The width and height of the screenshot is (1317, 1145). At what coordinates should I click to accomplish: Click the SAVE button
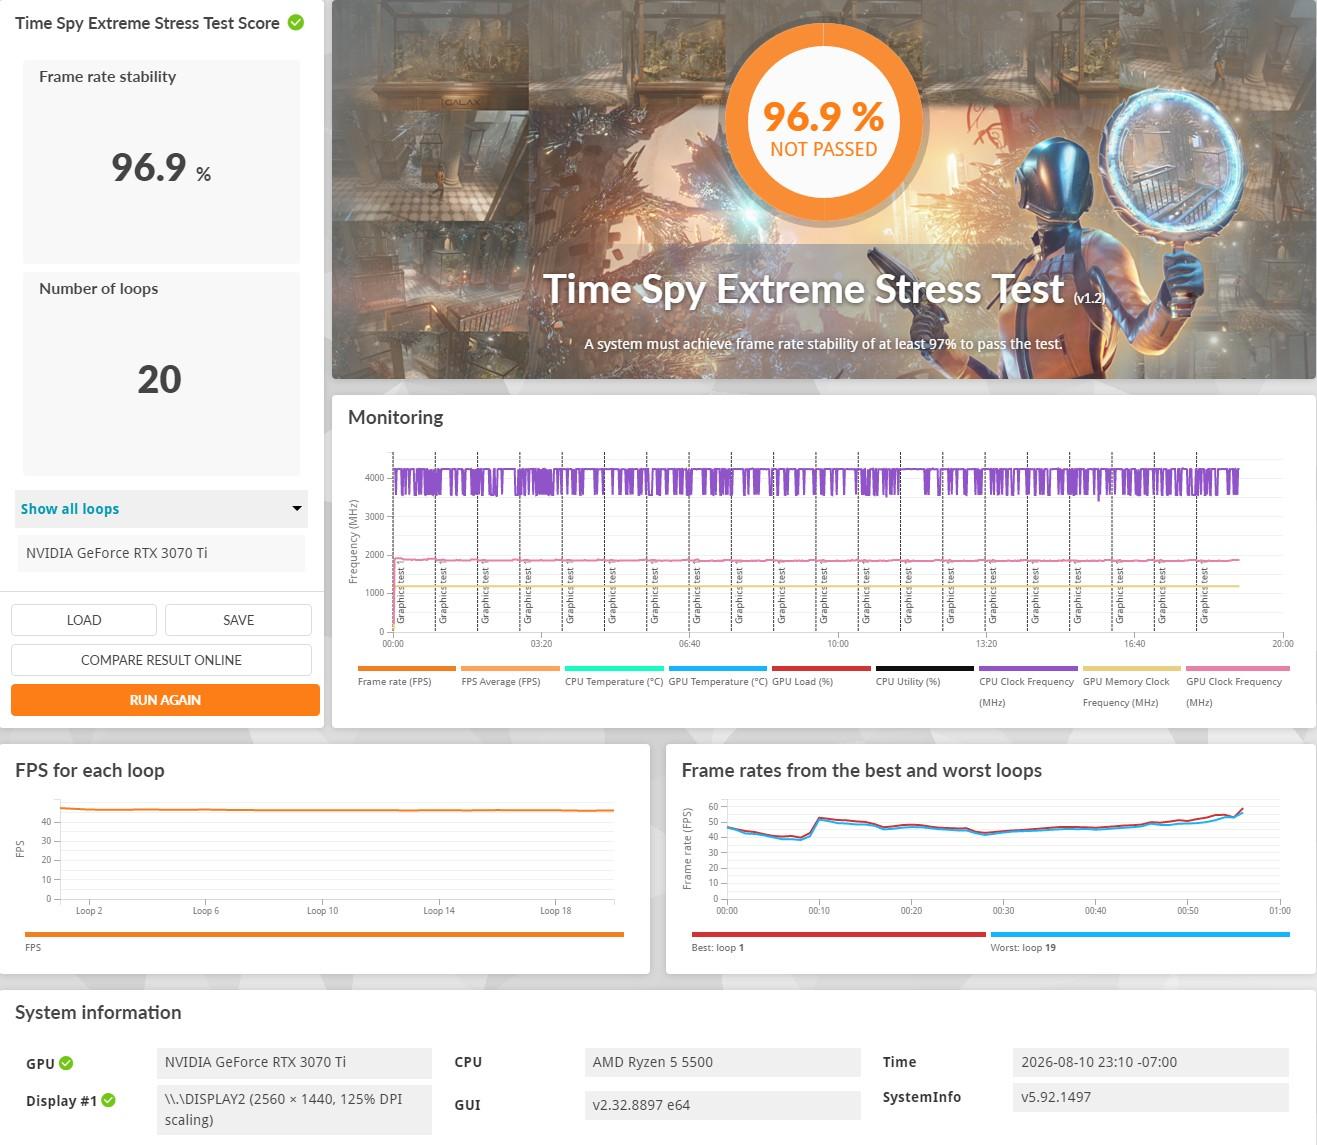238,620
